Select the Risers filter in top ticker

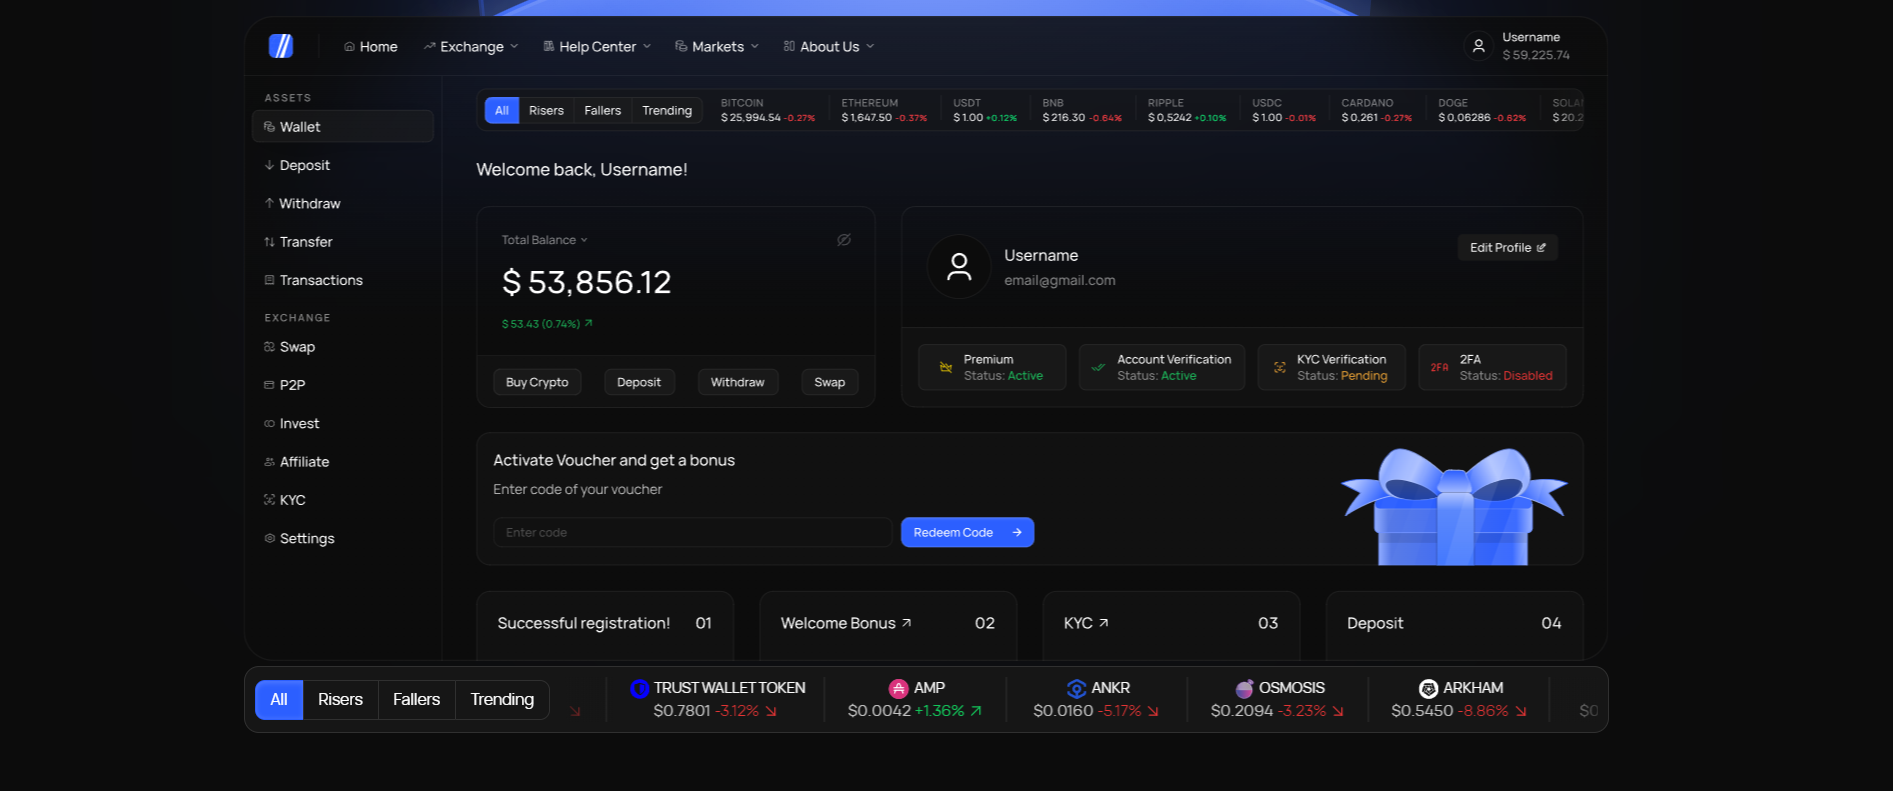coord(546,111)
